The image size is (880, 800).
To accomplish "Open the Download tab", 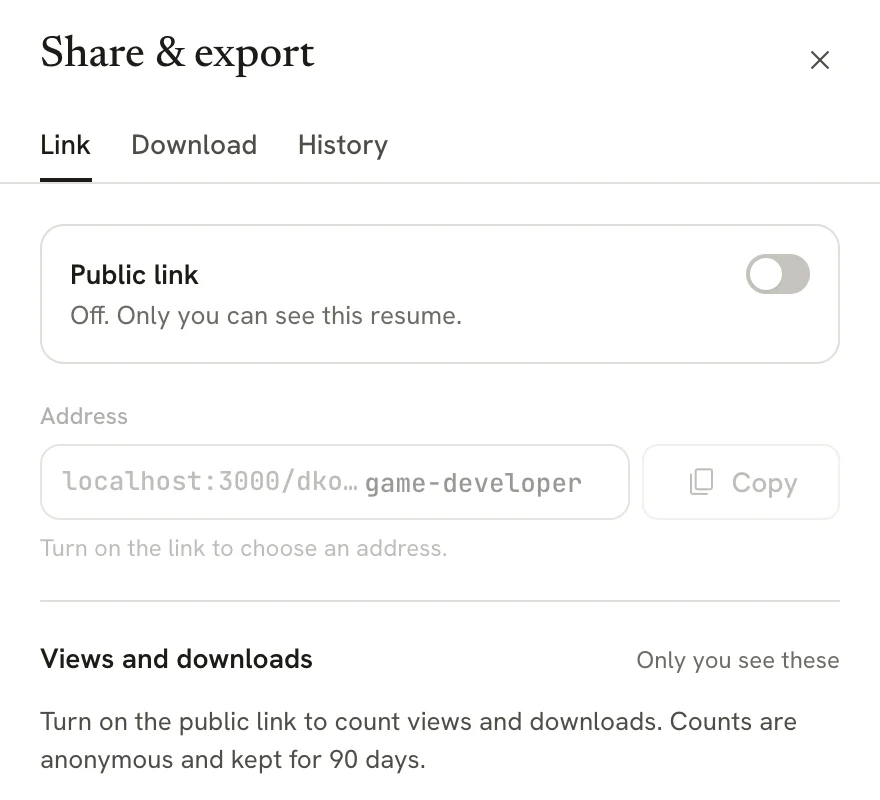I will tap(194, 145).
